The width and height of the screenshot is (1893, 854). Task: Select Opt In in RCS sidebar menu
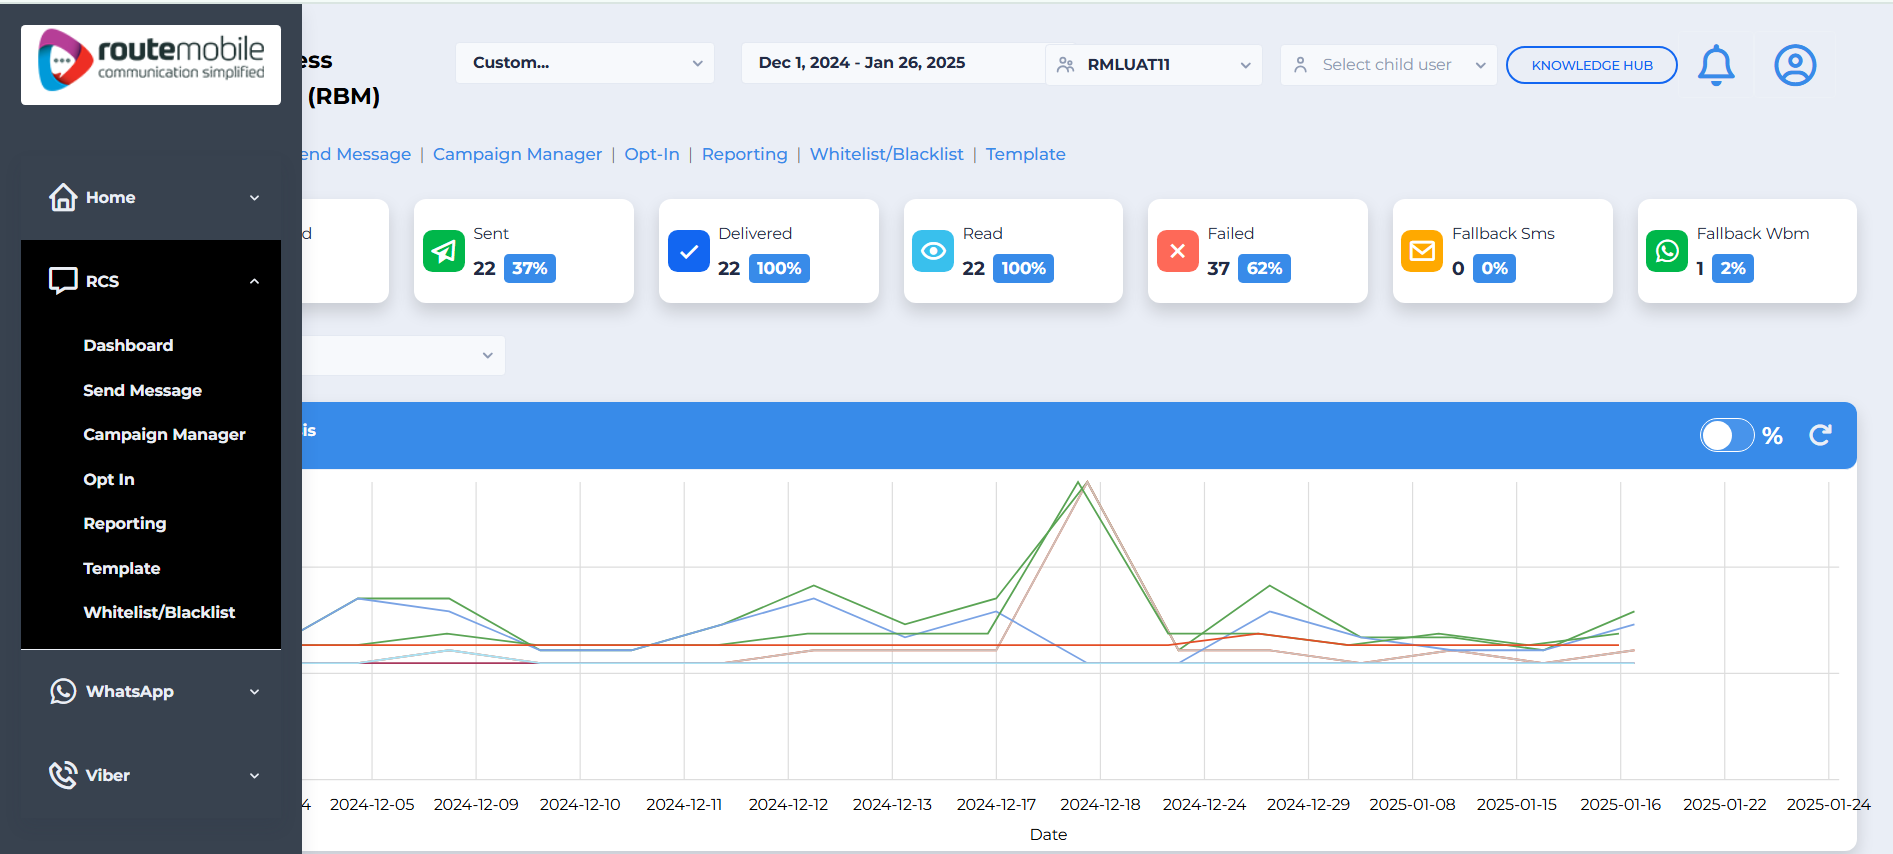pyautogui.click(x=109, y=479)
